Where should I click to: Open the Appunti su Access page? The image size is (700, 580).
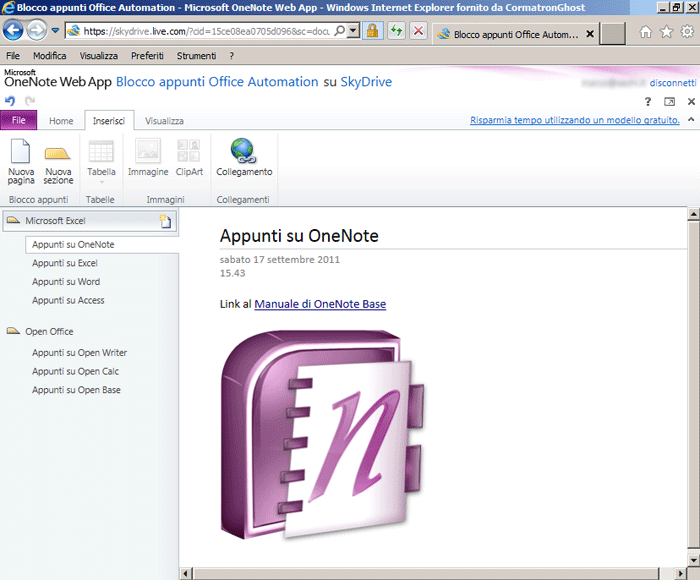68,300
